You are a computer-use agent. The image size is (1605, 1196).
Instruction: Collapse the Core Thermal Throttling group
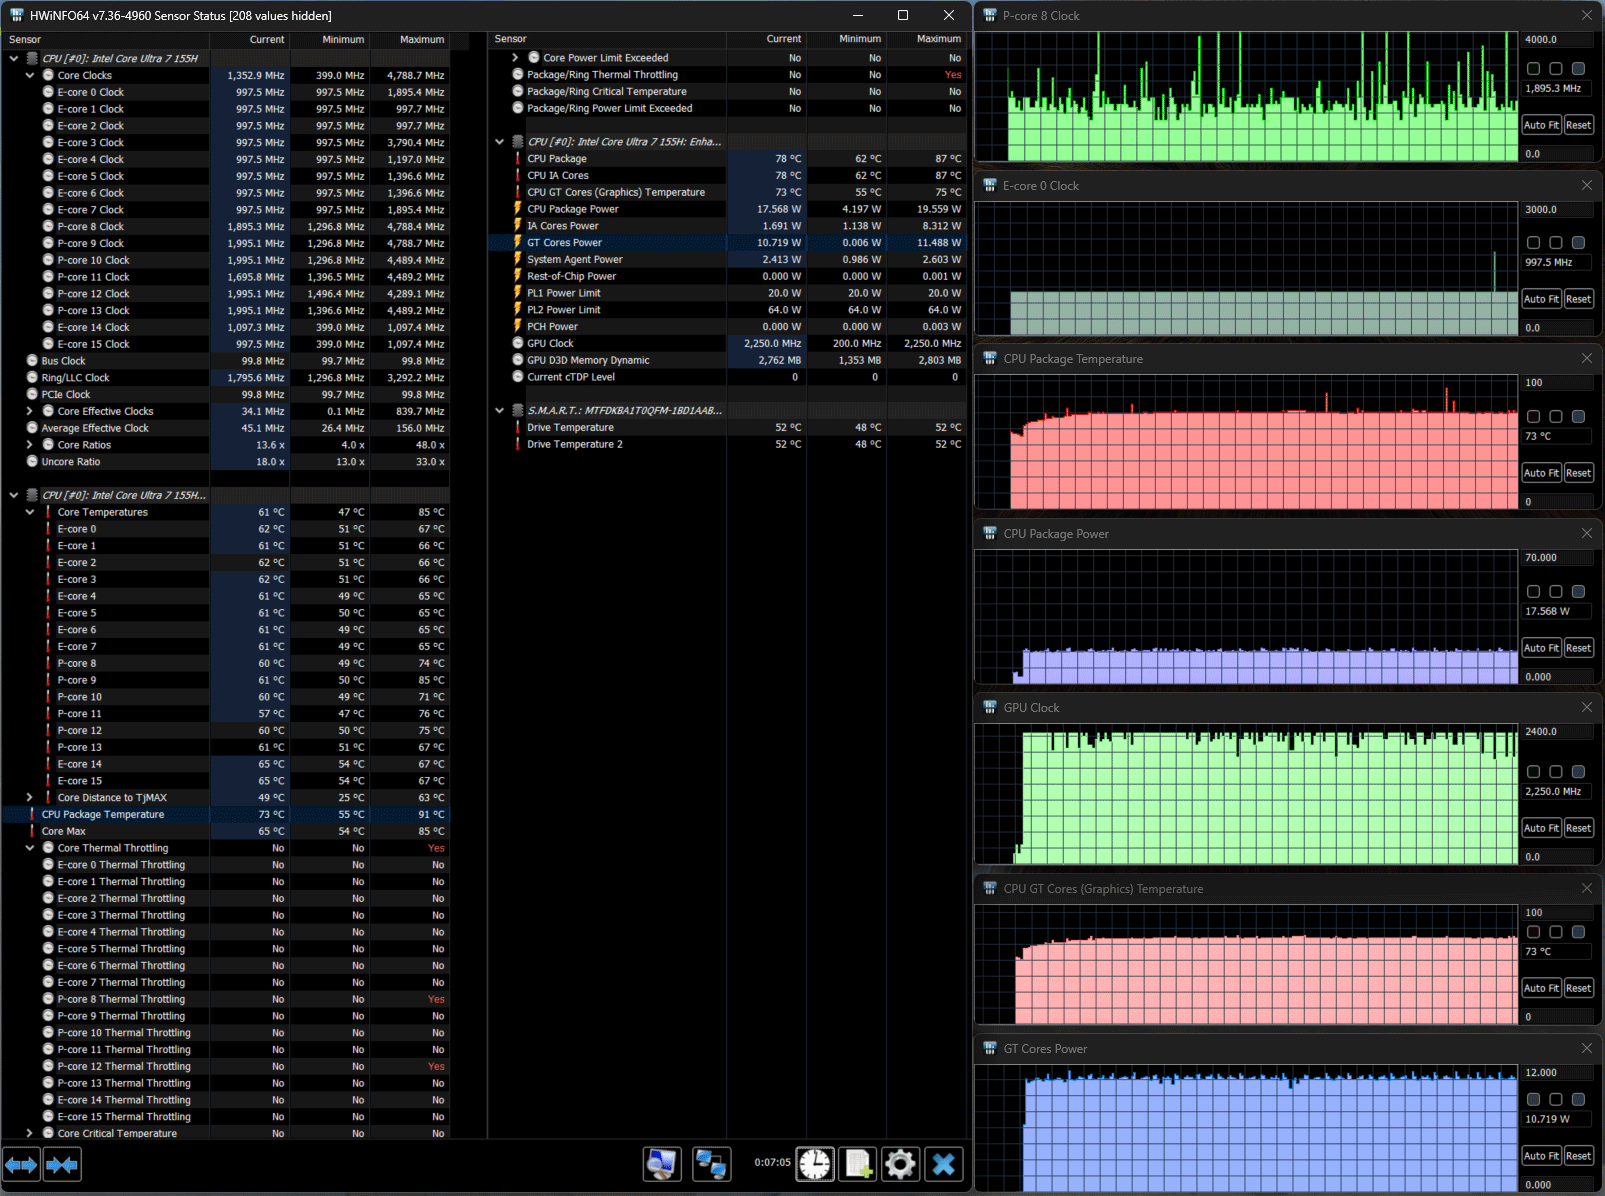[x=30, y=848]
